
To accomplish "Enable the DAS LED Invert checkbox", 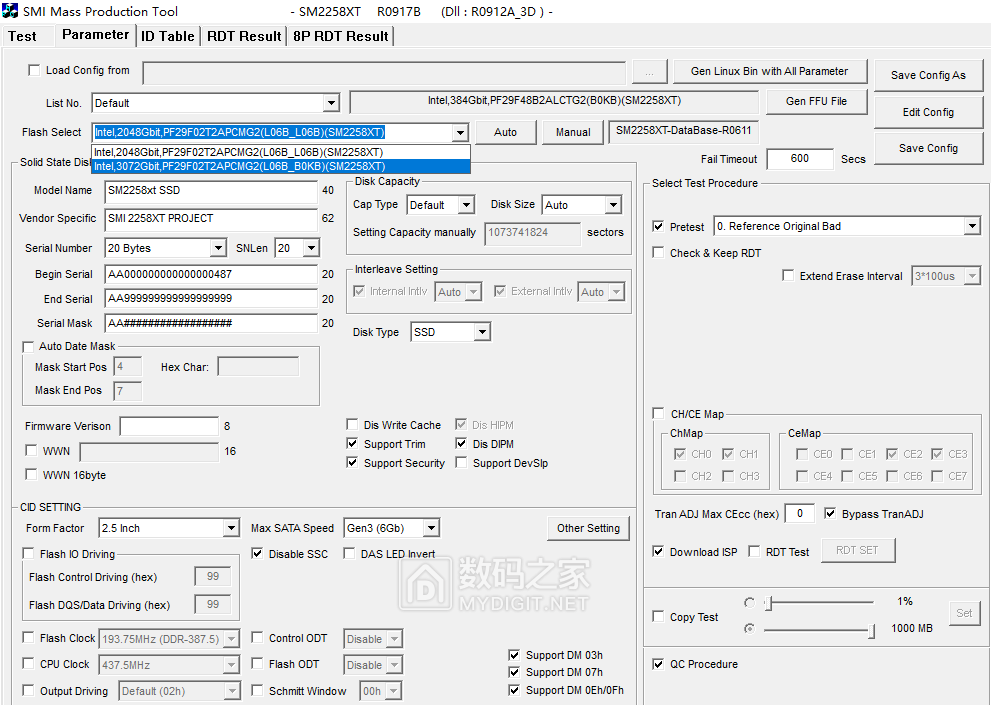I will [x=349, y=554].
